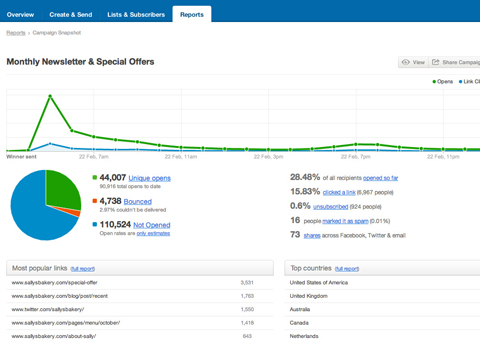
Task: Open the Bounced link
Action: (x=138, y=202)
